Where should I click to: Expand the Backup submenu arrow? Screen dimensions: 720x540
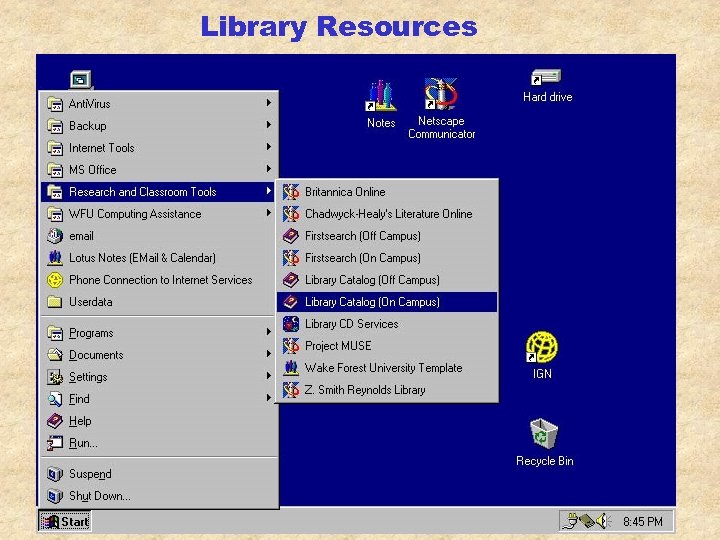click(269, 125)
